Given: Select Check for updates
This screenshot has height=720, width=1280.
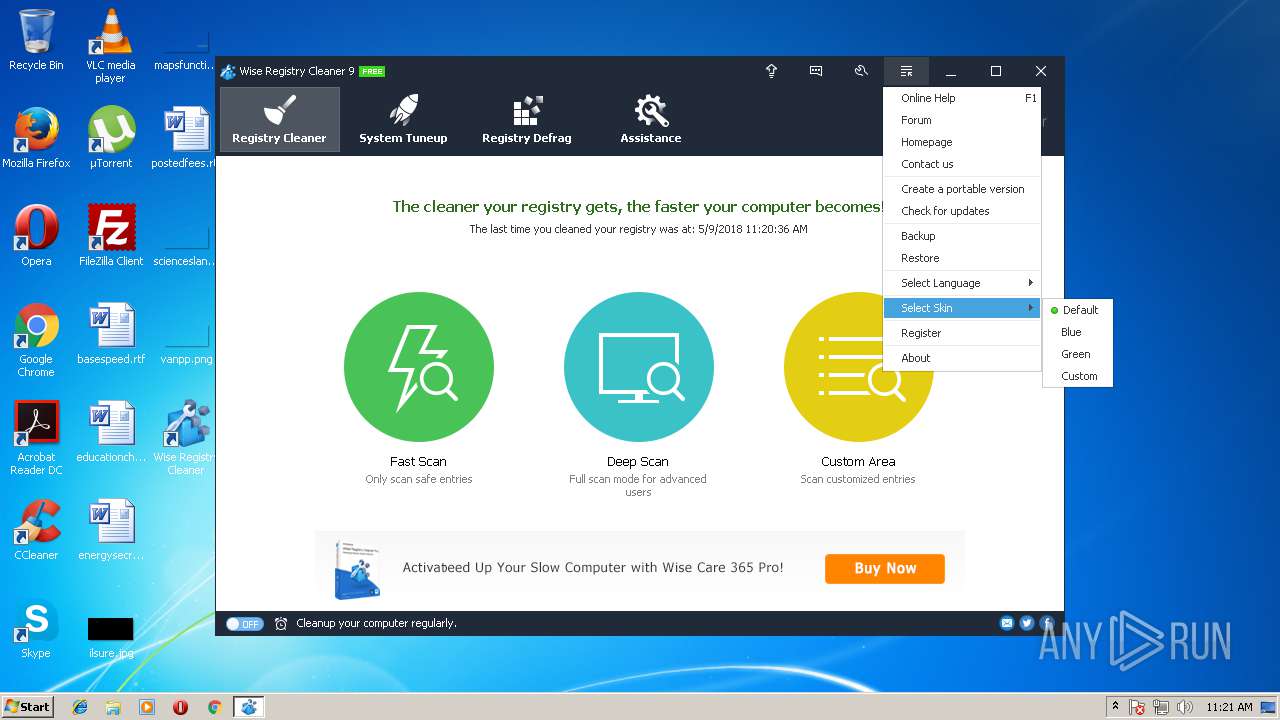Looking at the screenshot, I should (x=962, y=211).
